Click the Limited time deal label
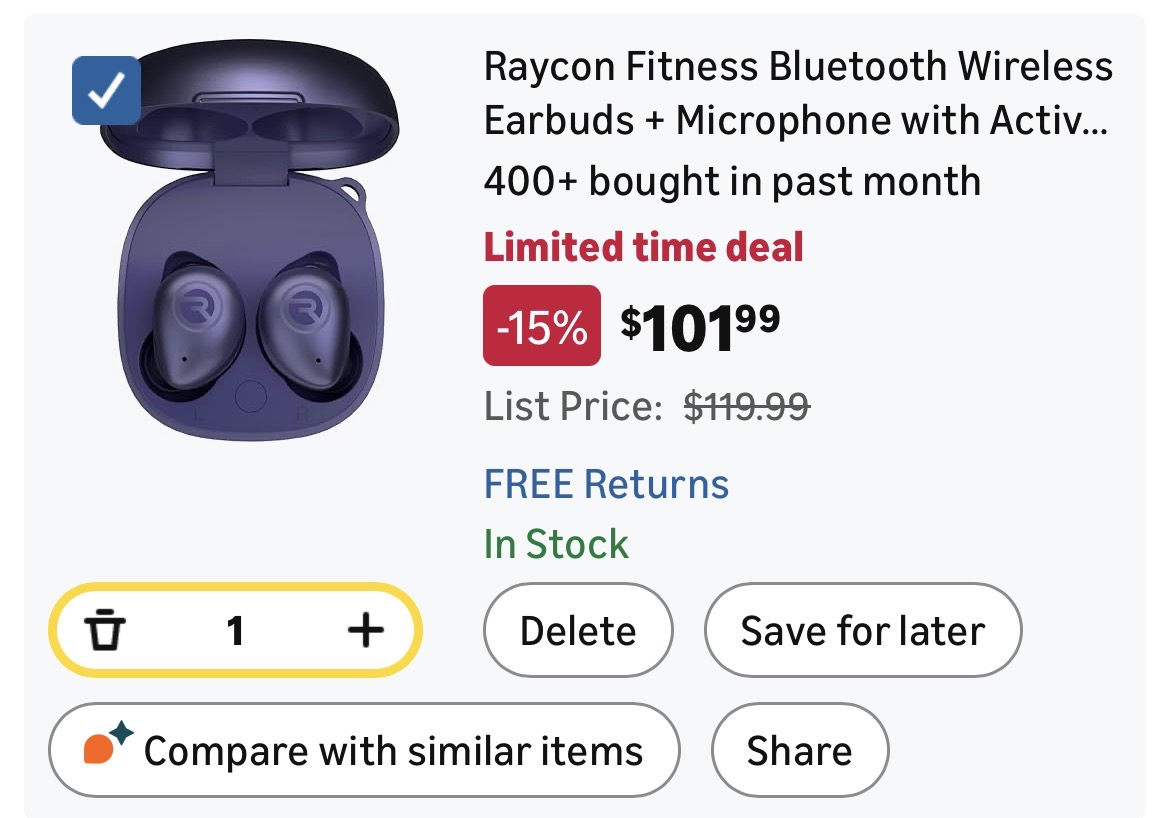Screen dimensions: 1170x818 [x=644, y=247]
